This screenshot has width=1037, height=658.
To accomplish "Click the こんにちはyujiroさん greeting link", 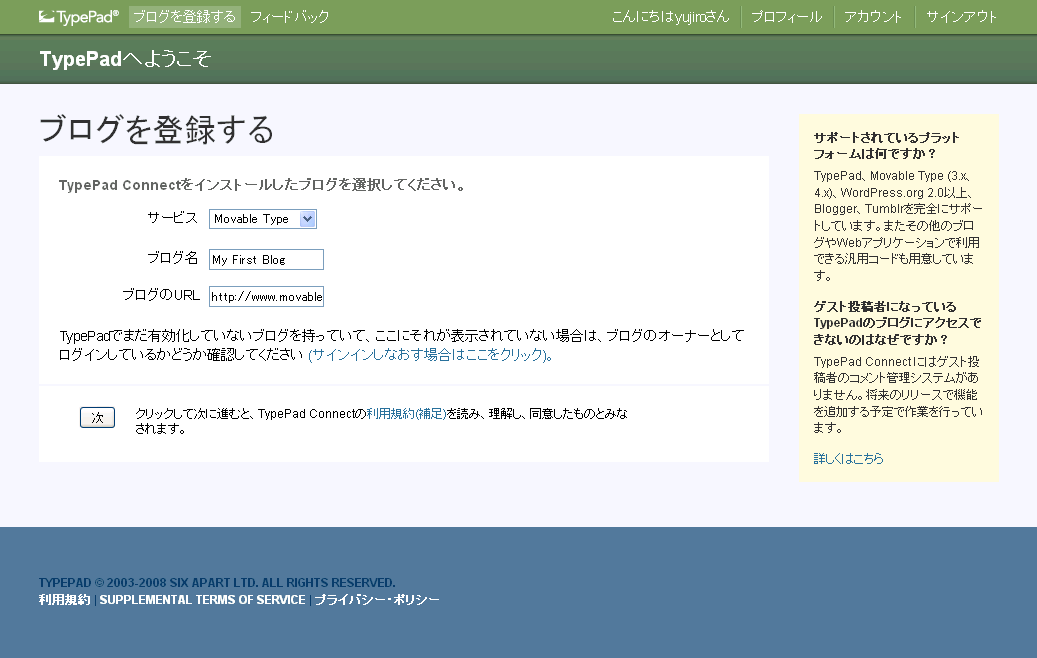I will click(x=670, y=16).
